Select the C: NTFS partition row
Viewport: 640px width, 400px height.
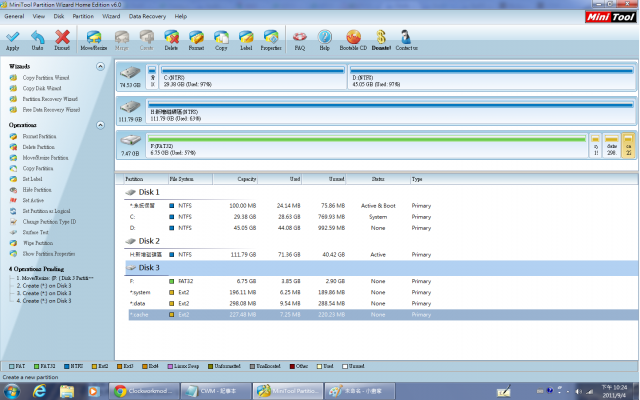click(383, 217)
